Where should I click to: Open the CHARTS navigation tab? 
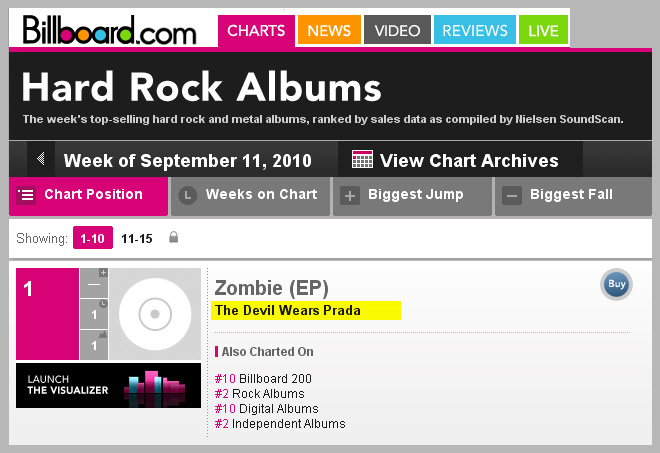click(256, 30)
